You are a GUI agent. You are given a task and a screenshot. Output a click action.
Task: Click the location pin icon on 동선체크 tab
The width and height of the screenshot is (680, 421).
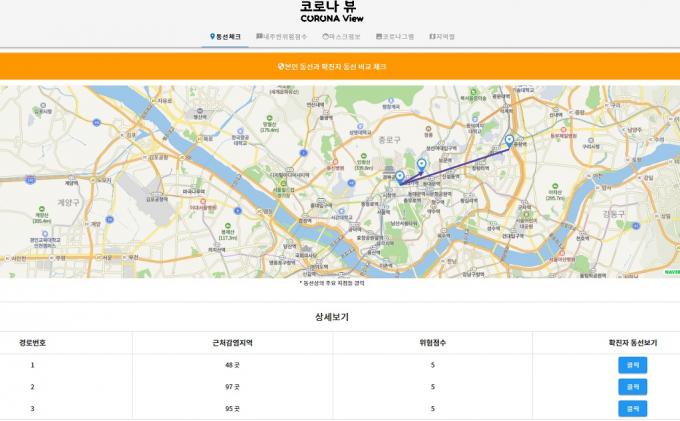click(212, 37)
